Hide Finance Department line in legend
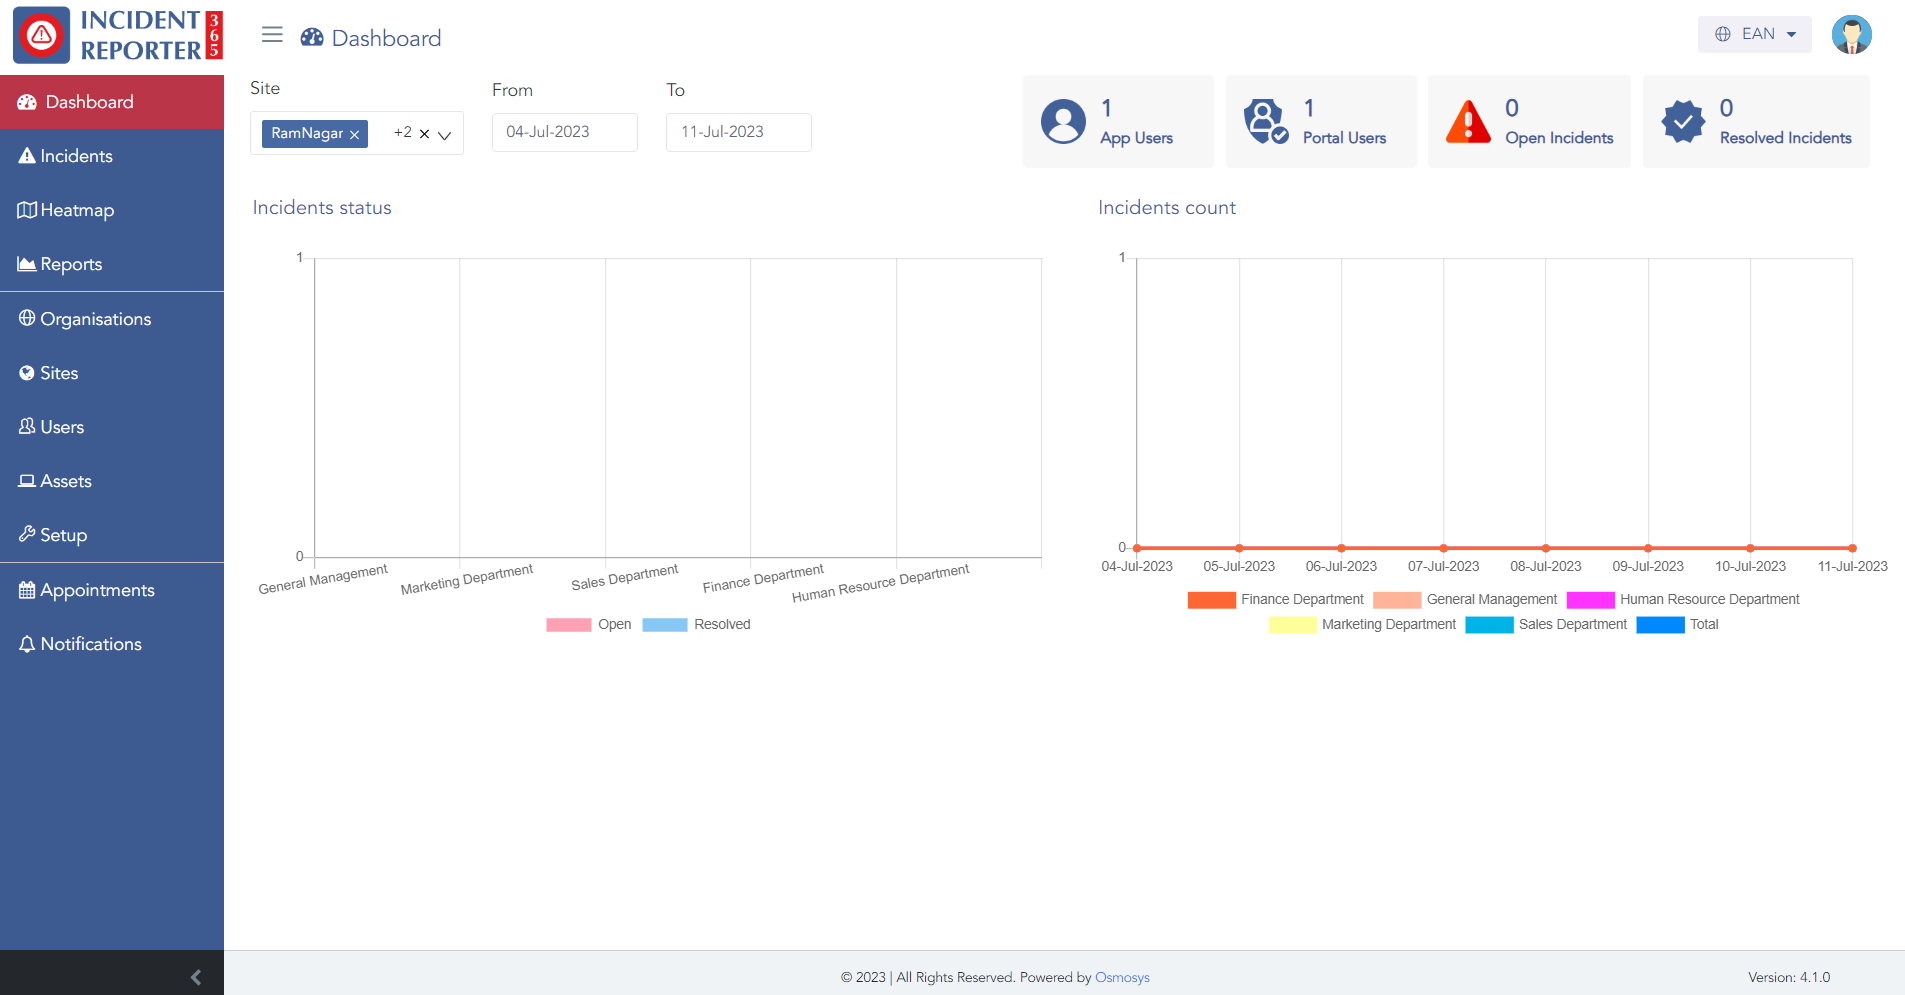This screenshot has height=995, width=1905. (1211, 600)
